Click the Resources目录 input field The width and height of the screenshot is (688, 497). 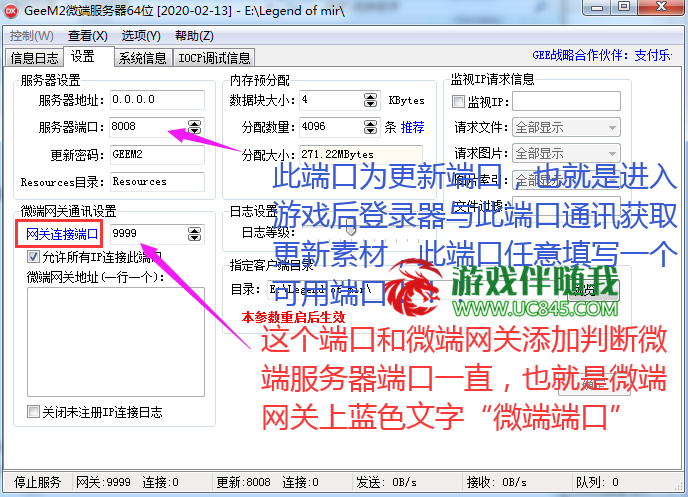point(157,182)
